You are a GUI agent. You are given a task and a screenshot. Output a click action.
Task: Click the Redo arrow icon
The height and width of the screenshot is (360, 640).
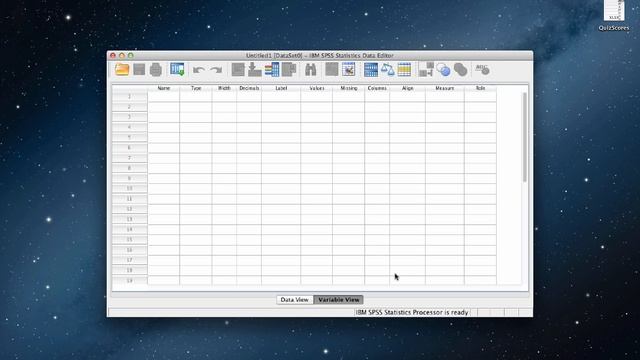click(x=216, y=70)
